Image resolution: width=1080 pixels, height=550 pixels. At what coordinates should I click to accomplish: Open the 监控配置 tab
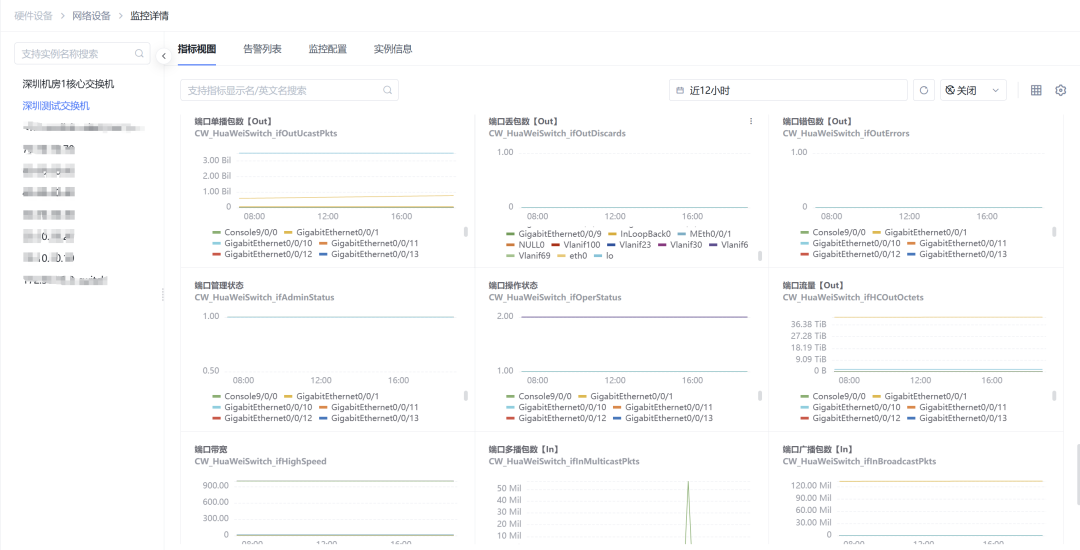[x=328, y=49]
